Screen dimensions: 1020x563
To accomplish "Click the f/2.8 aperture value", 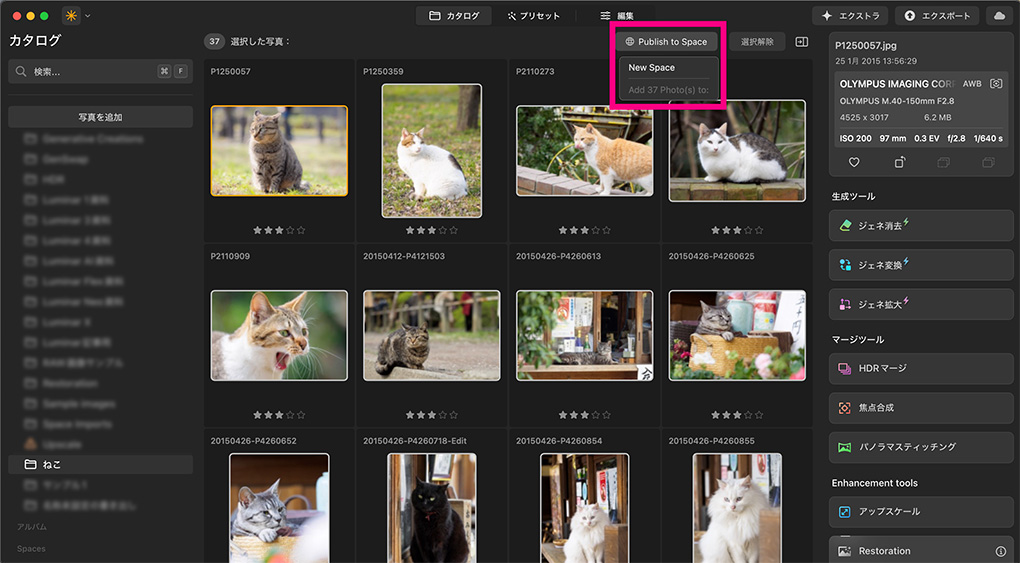I will (956, 139).
